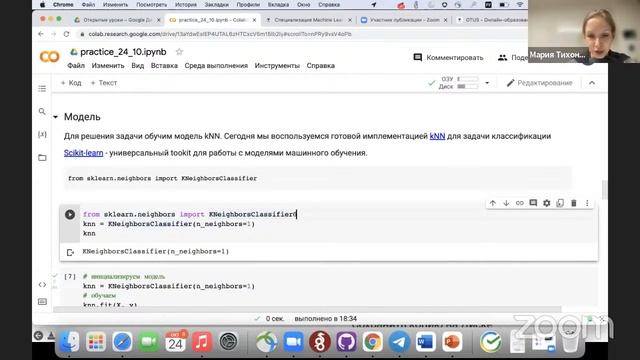Open the Изменить menu in Colab
640x360 pixels.
[108, 66]
